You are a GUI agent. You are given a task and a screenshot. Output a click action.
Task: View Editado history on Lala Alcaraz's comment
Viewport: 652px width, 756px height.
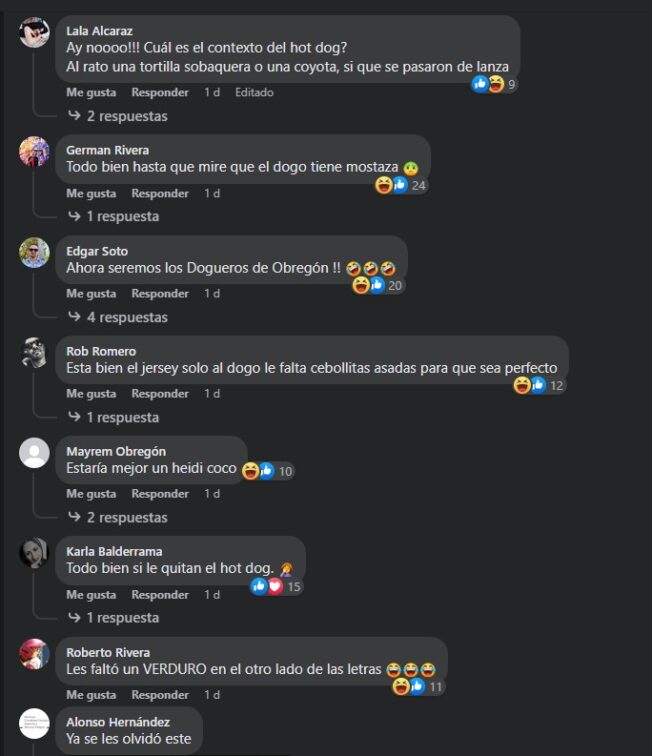(x=254, y=92)
